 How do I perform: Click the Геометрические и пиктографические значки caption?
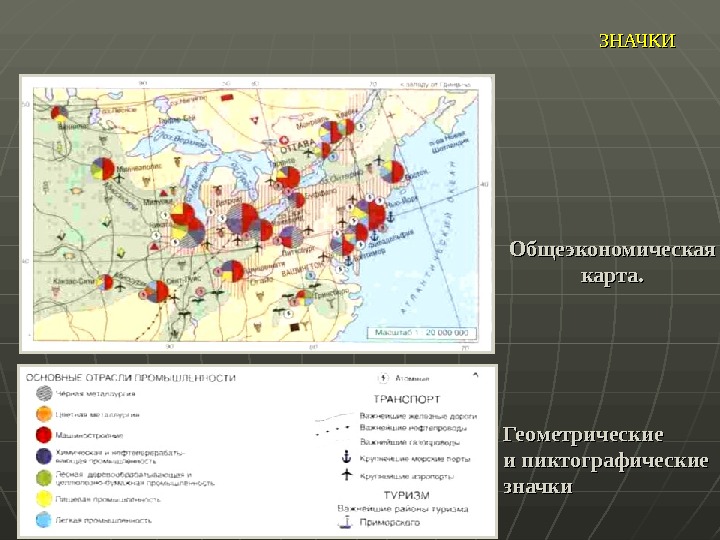tap(606, 460)
